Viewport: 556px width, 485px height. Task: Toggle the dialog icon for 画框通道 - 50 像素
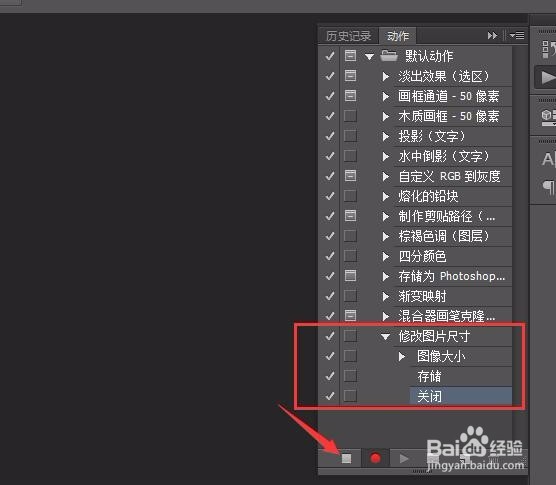click(x=350, y=95)
